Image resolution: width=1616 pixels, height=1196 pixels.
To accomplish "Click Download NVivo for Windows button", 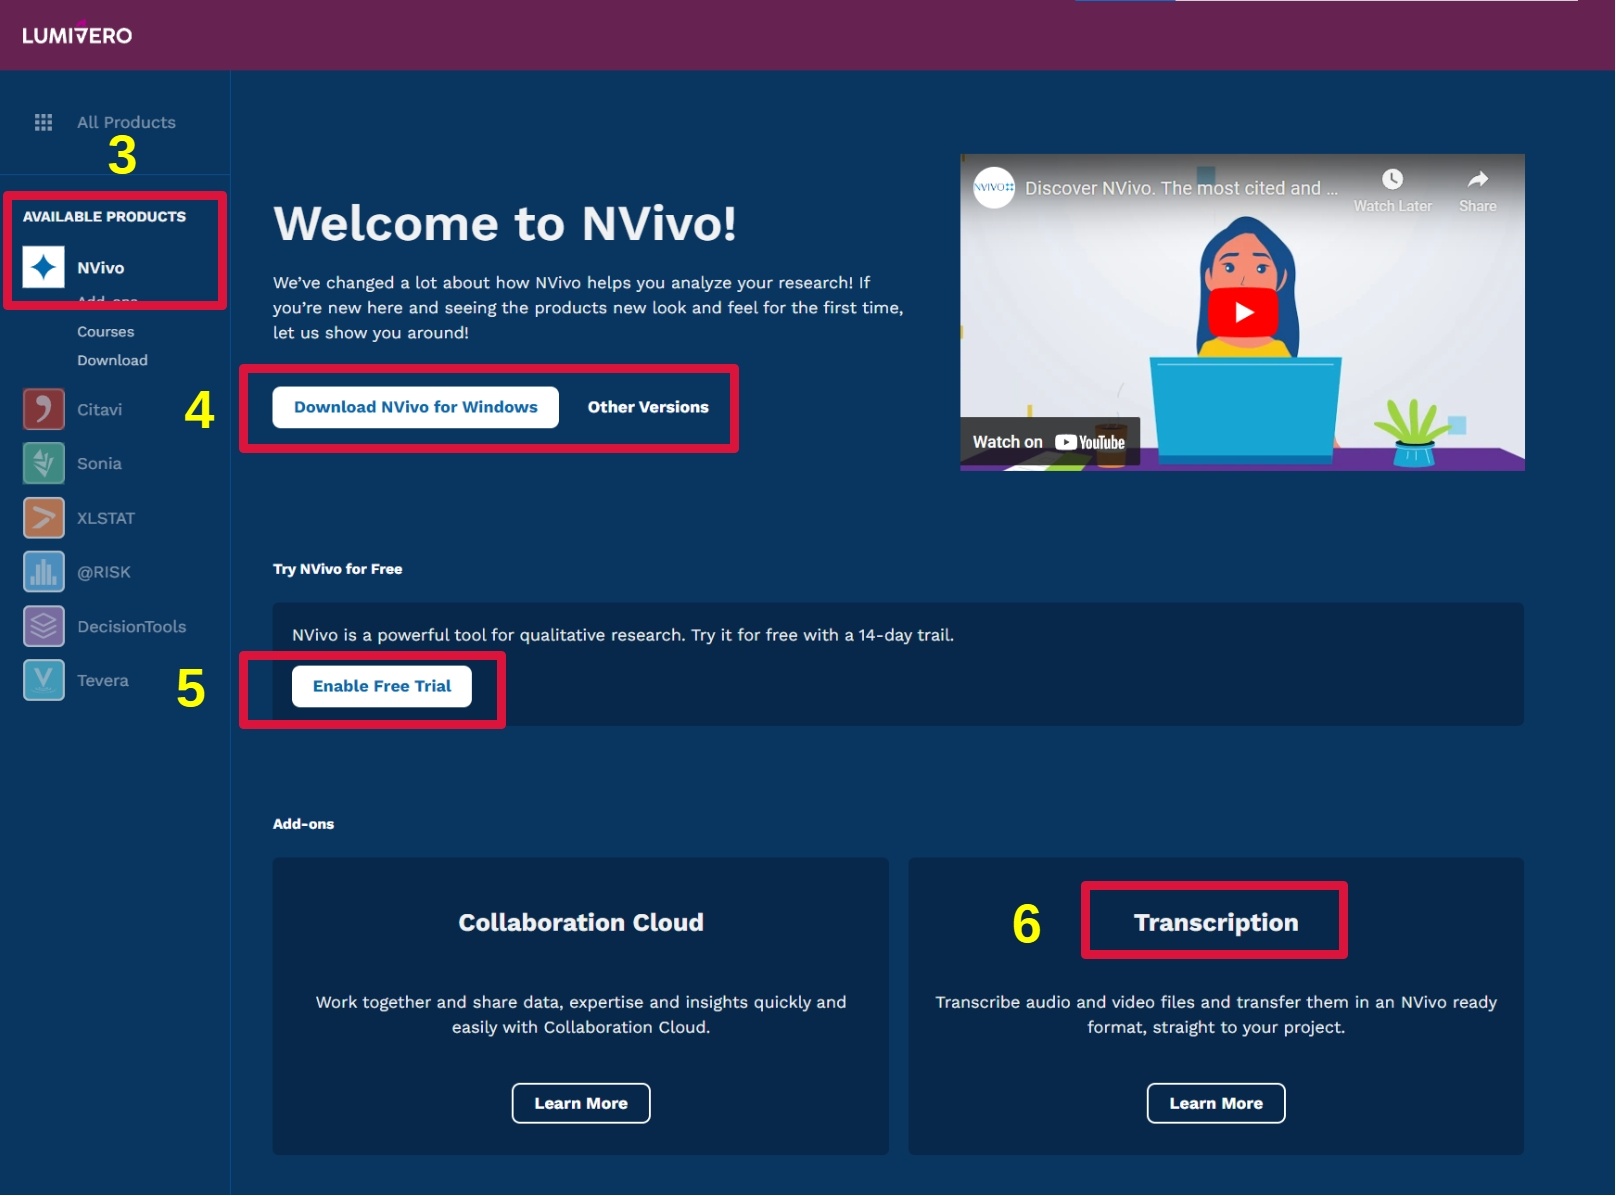I will pyautogui.click(x=416, y=407).
